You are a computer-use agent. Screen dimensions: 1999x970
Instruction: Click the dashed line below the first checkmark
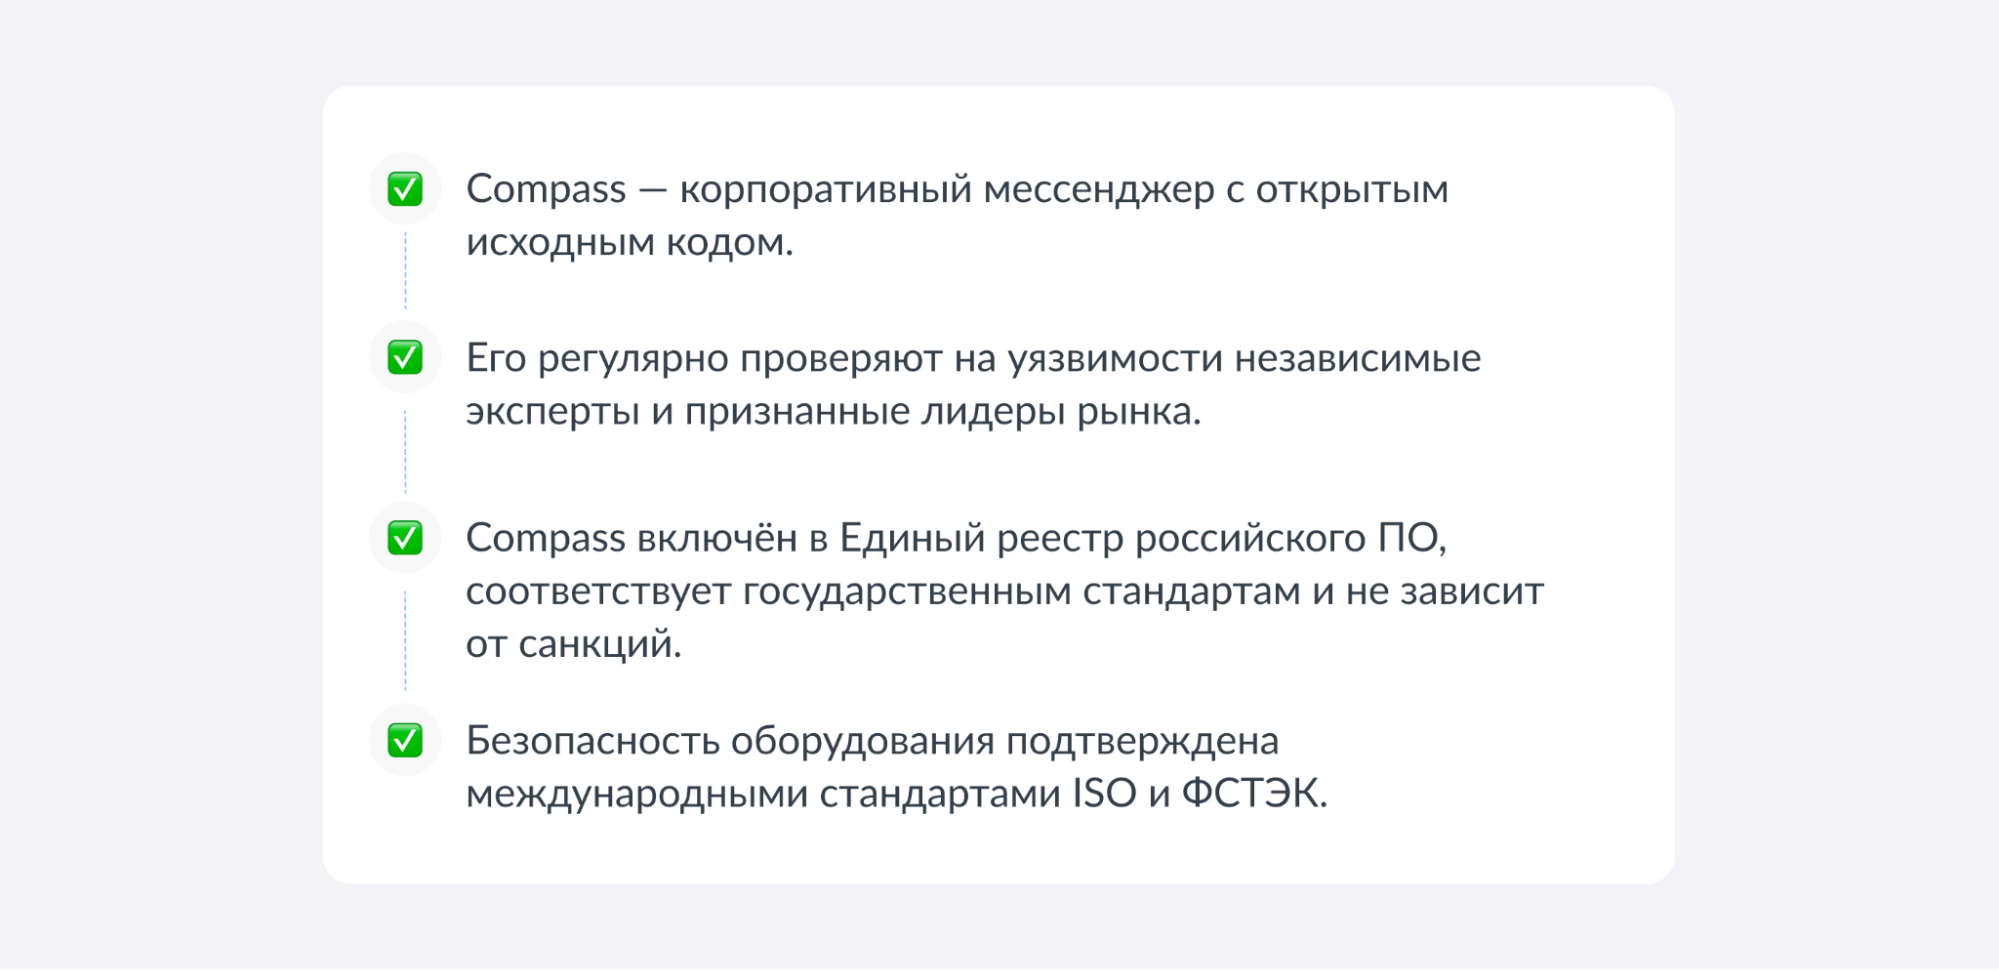[x=405, y=270]
